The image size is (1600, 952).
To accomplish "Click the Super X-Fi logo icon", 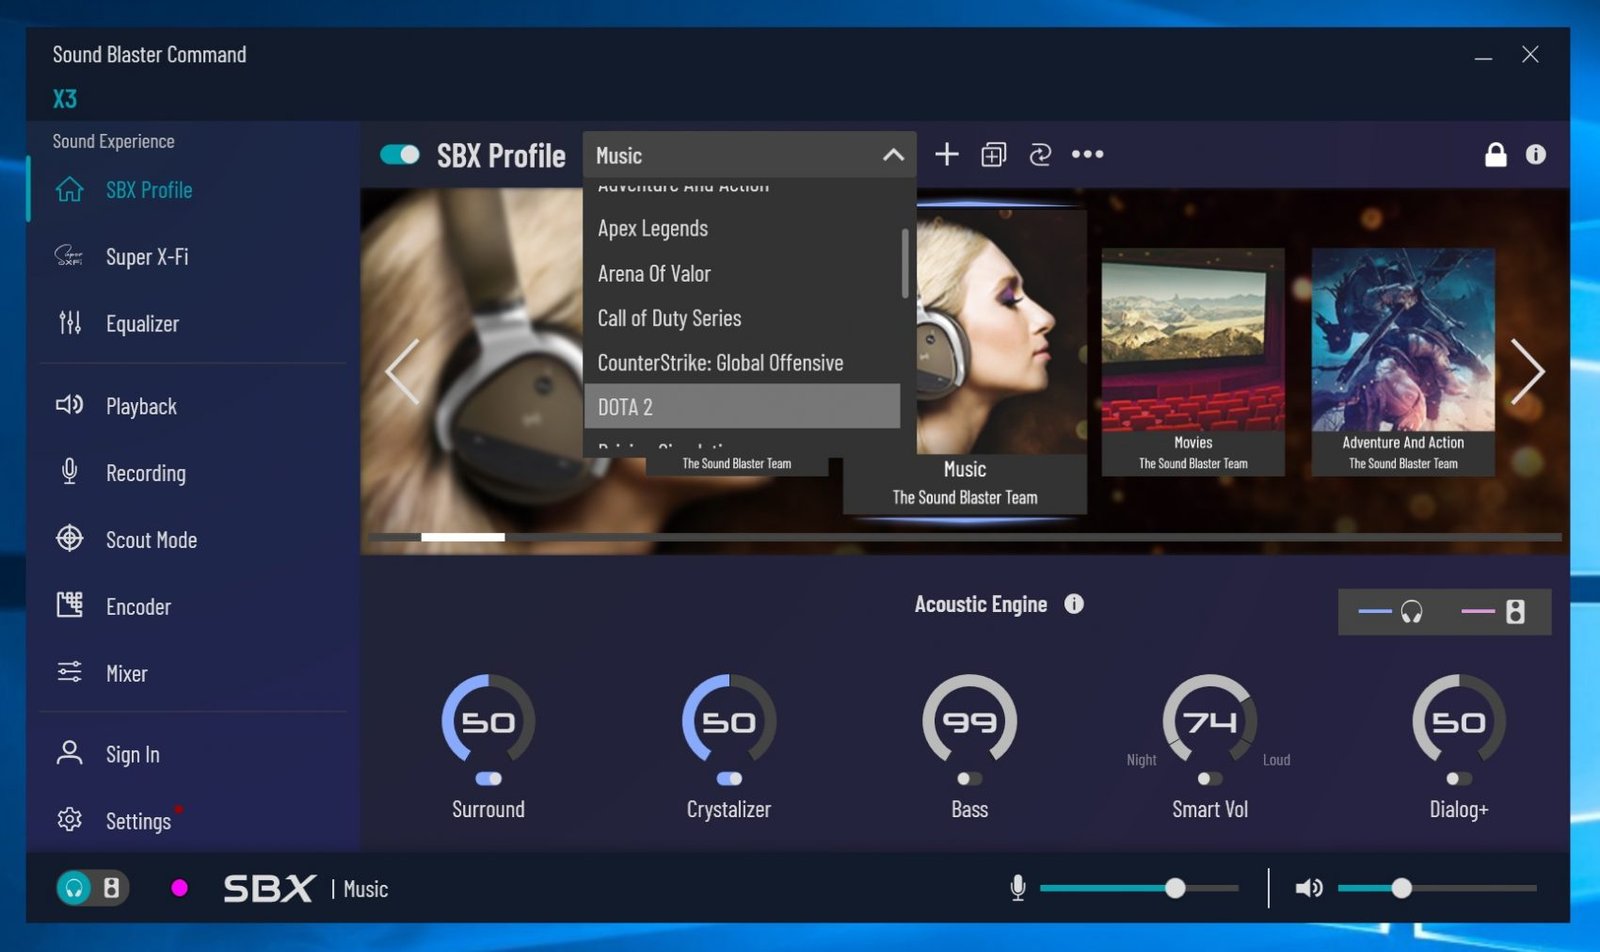I will pos(69,256).
